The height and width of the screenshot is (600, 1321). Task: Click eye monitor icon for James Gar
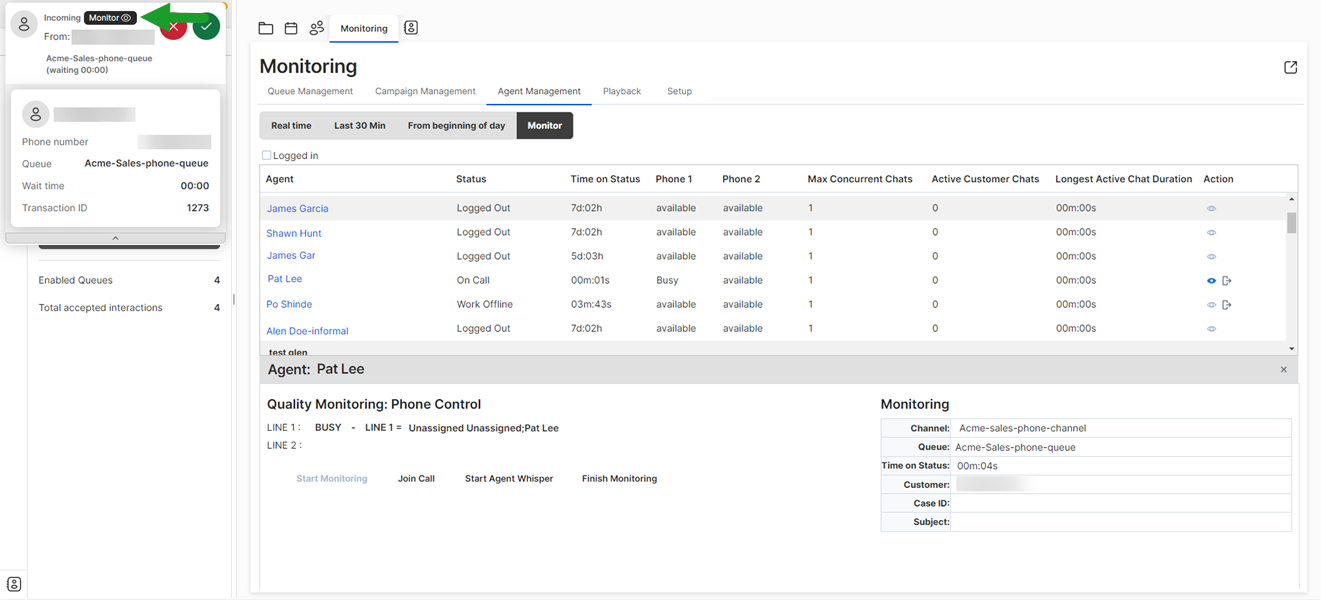pos(1211,257)
